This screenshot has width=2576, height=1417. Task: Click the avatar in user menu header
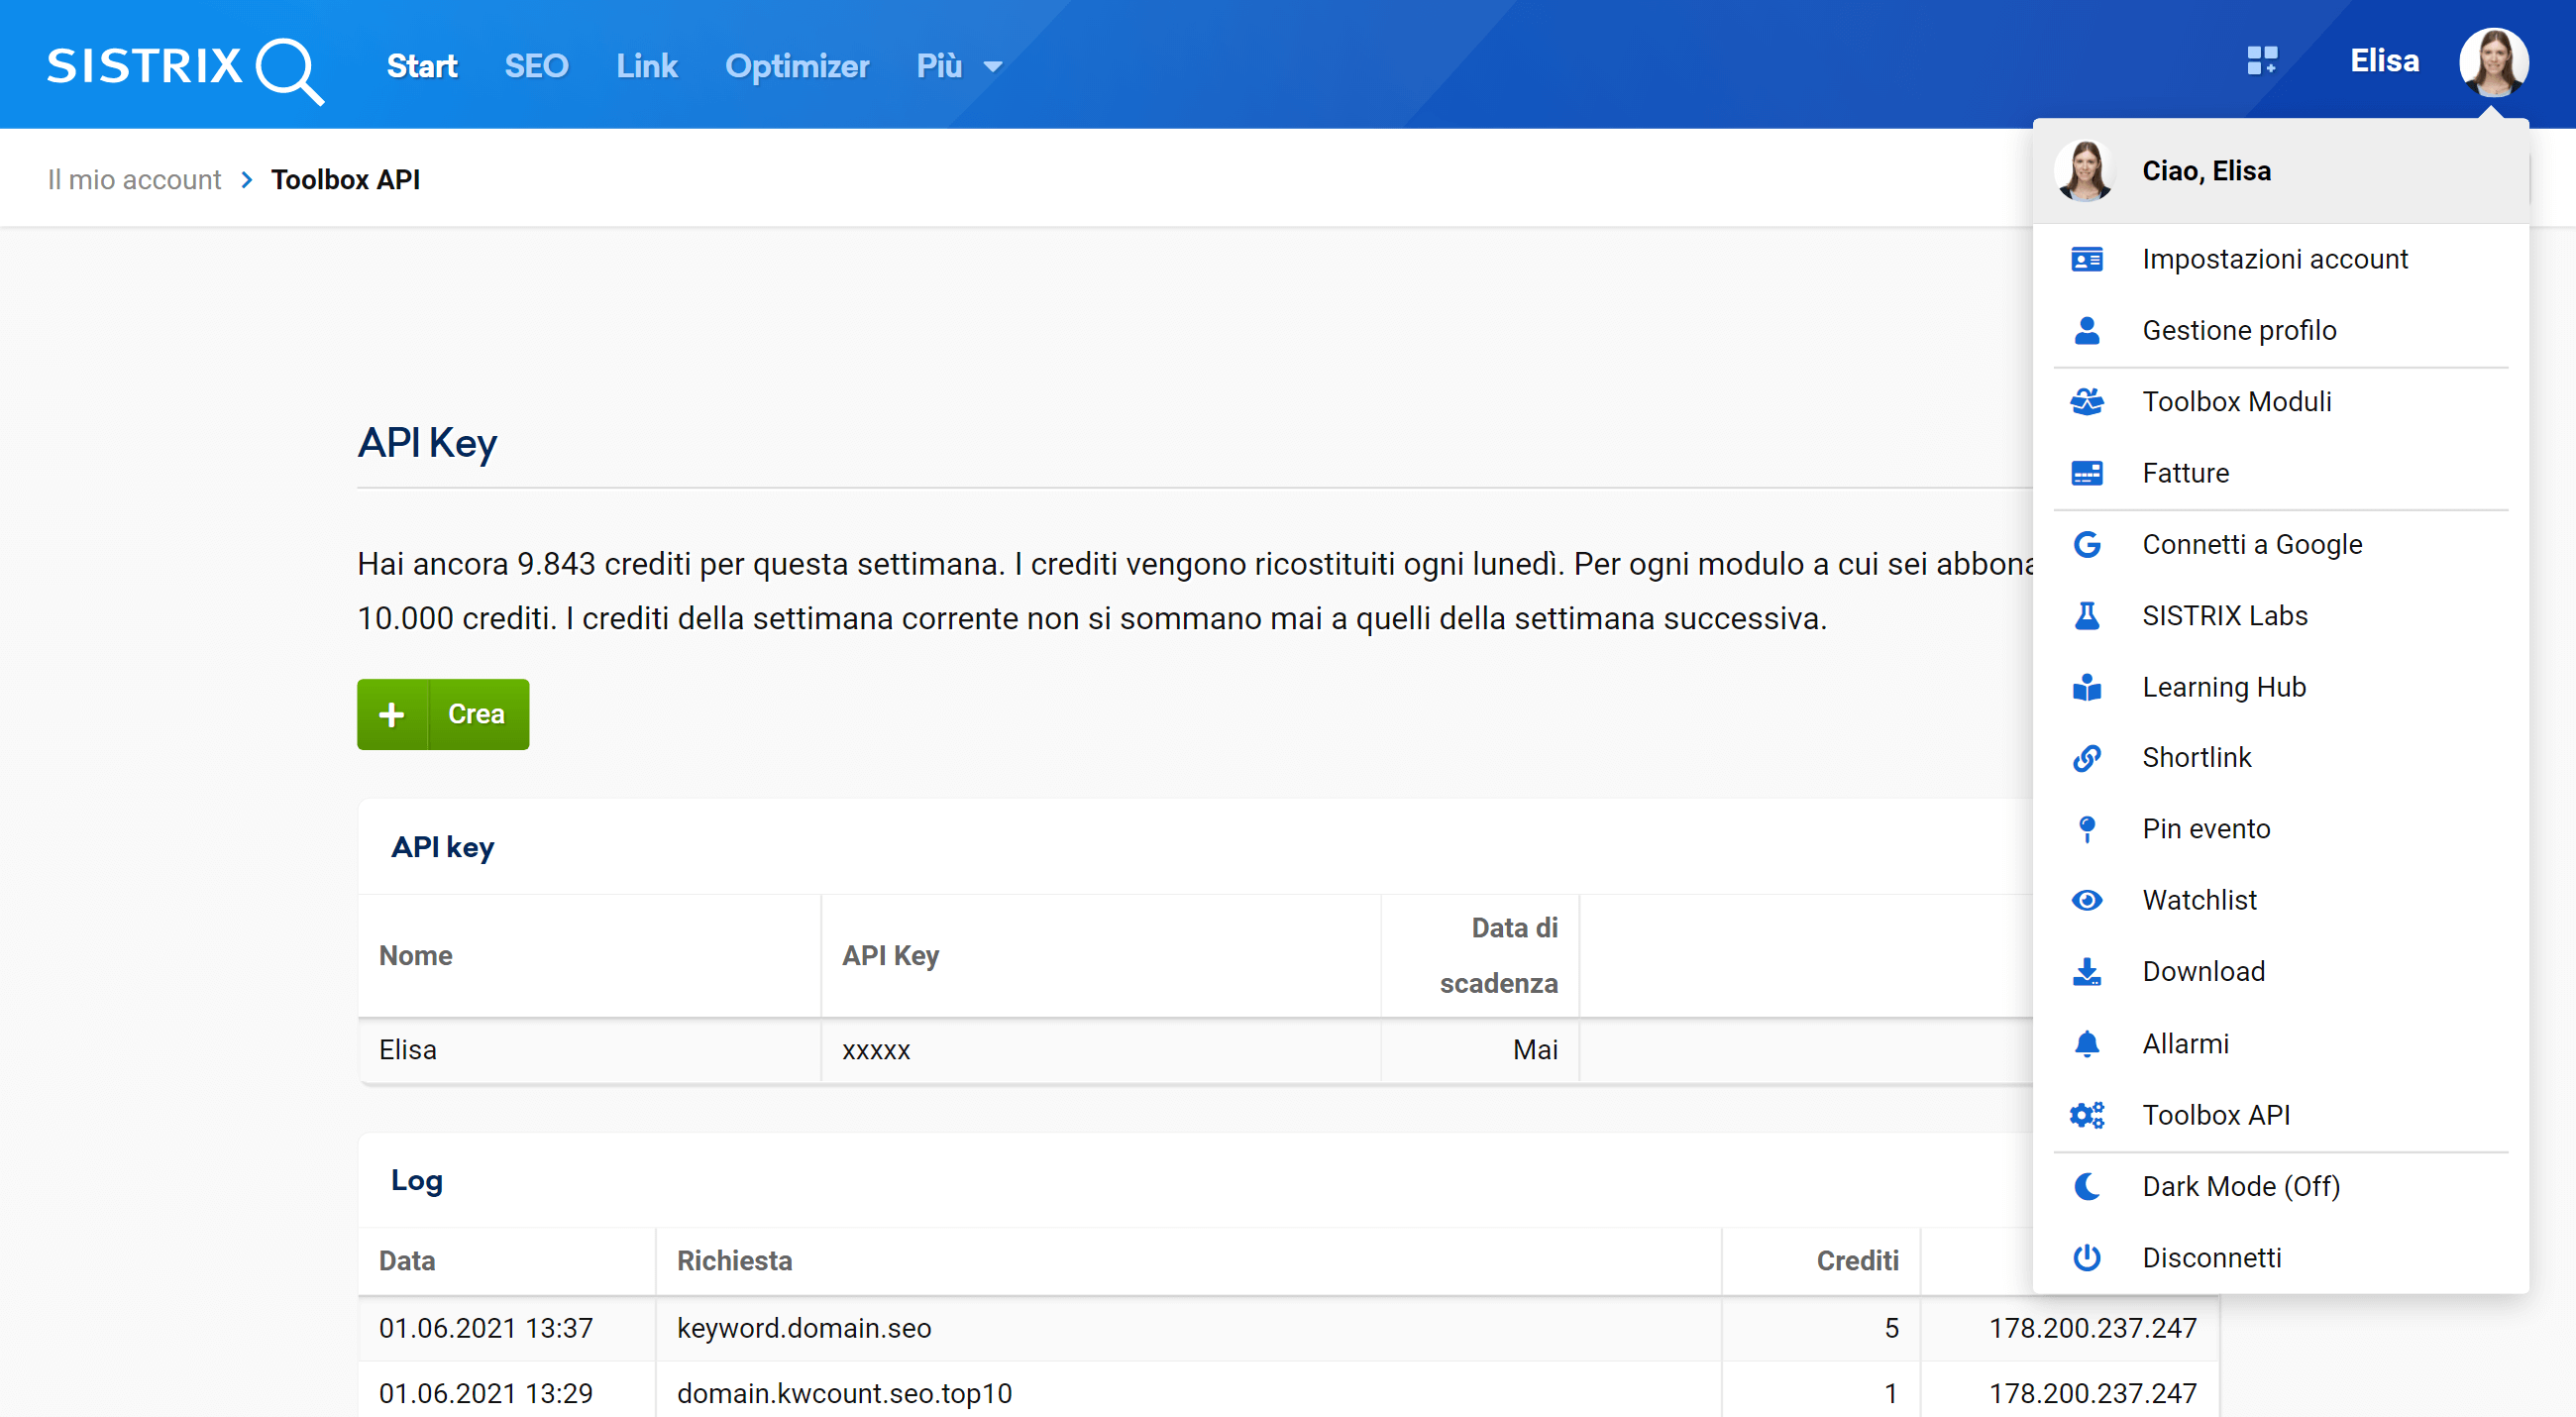click(2085, 171)
